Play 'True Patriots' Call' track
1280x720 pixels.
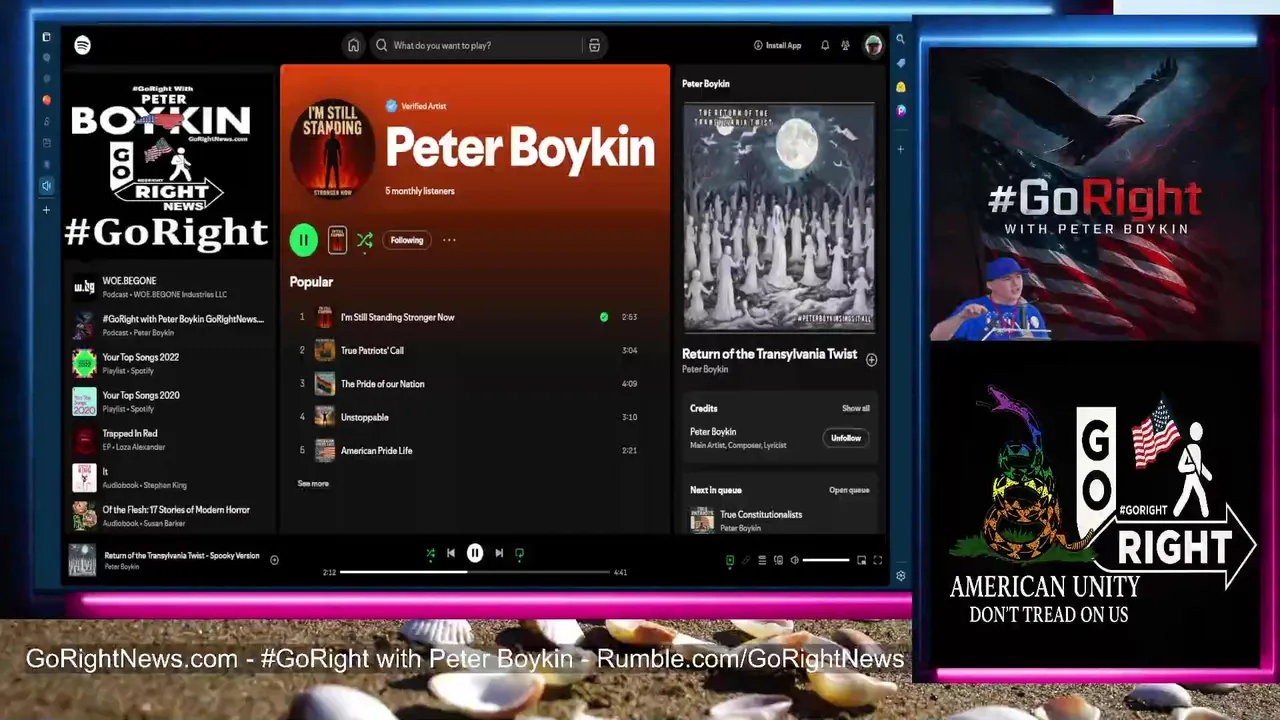pyautogui.click(x=372, y=351)
